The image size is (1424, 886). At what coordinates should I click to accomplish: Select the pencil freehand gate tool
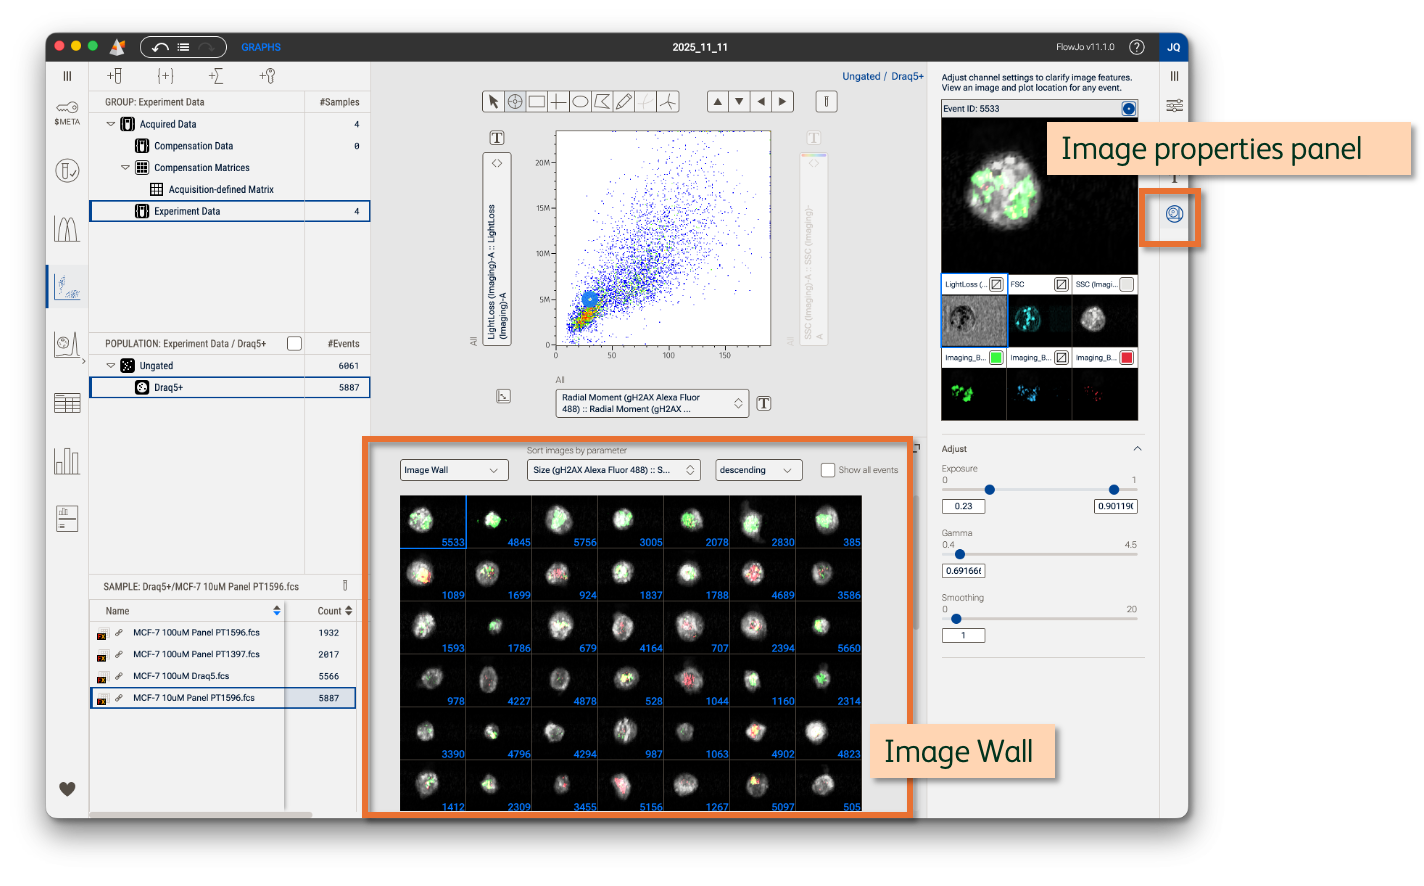[x=624, y=101]
